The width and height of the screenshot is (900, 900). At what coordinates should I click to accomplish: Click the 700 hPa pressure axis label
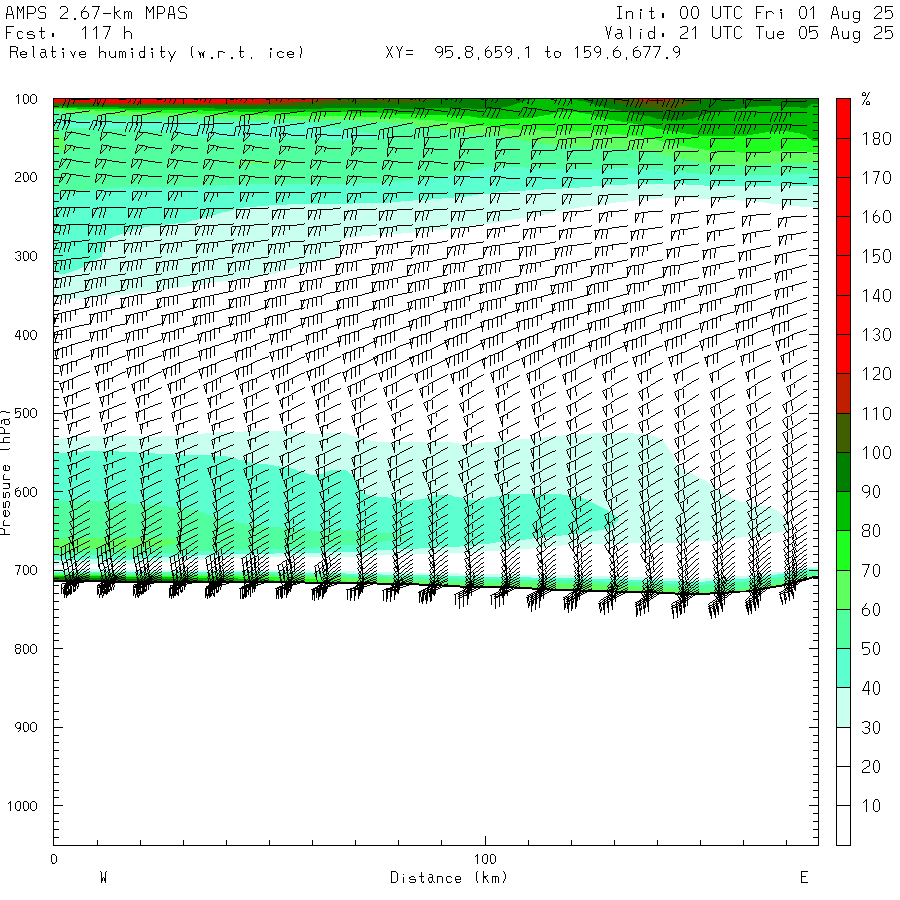pos(26,570)
